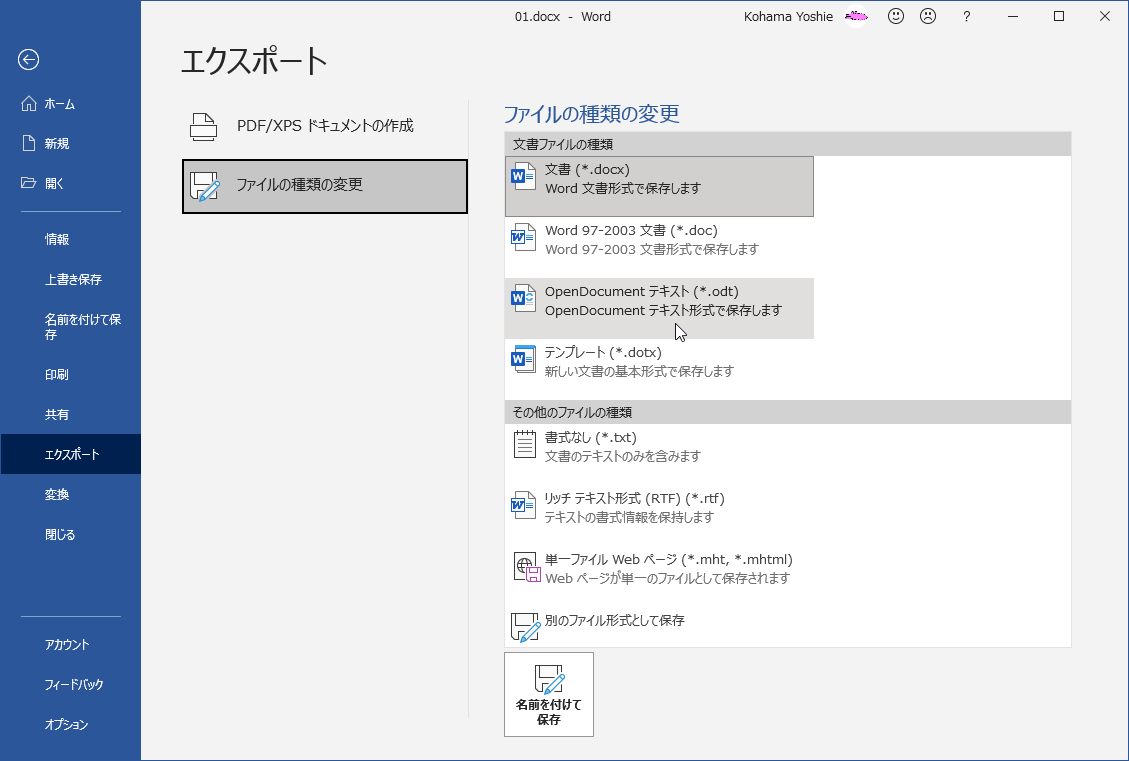Select Word 97-2003 文書 (*.doc) file type
The width and height of the screenshot is (1129, 761).
pyautogui.click(x=660, y=247)
